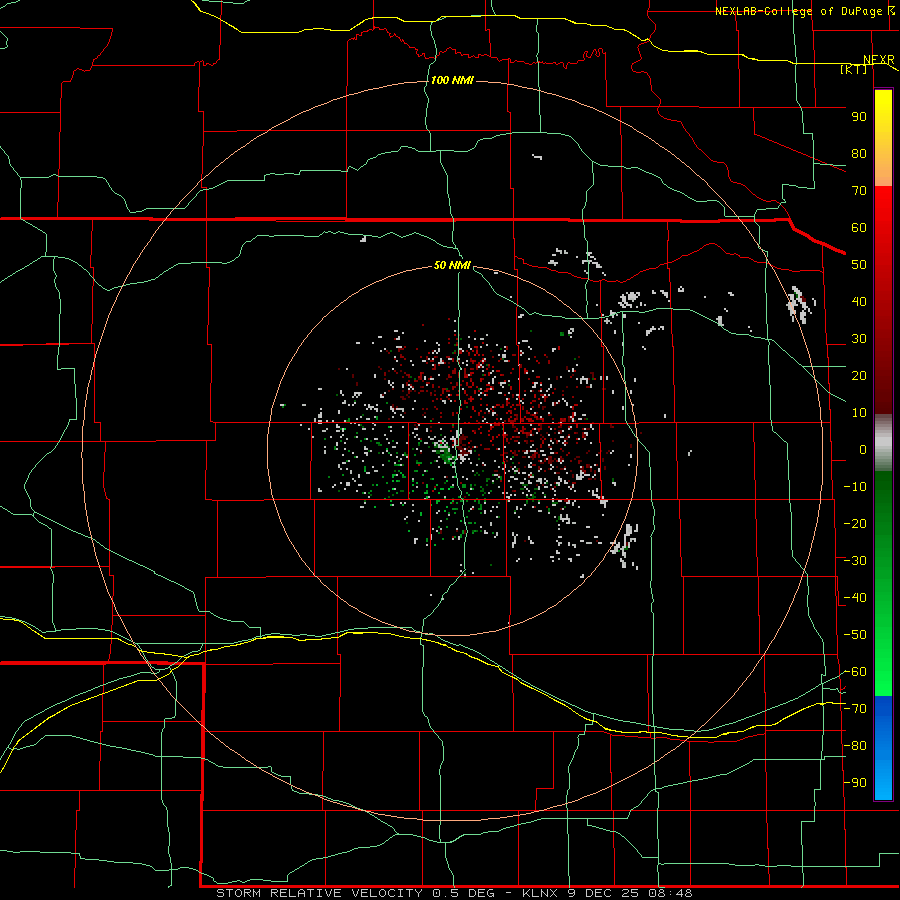The height and width of the screenshot is (900, 900).
Task: Click the 50 NMI range ring label
Action: coord(452,265)
